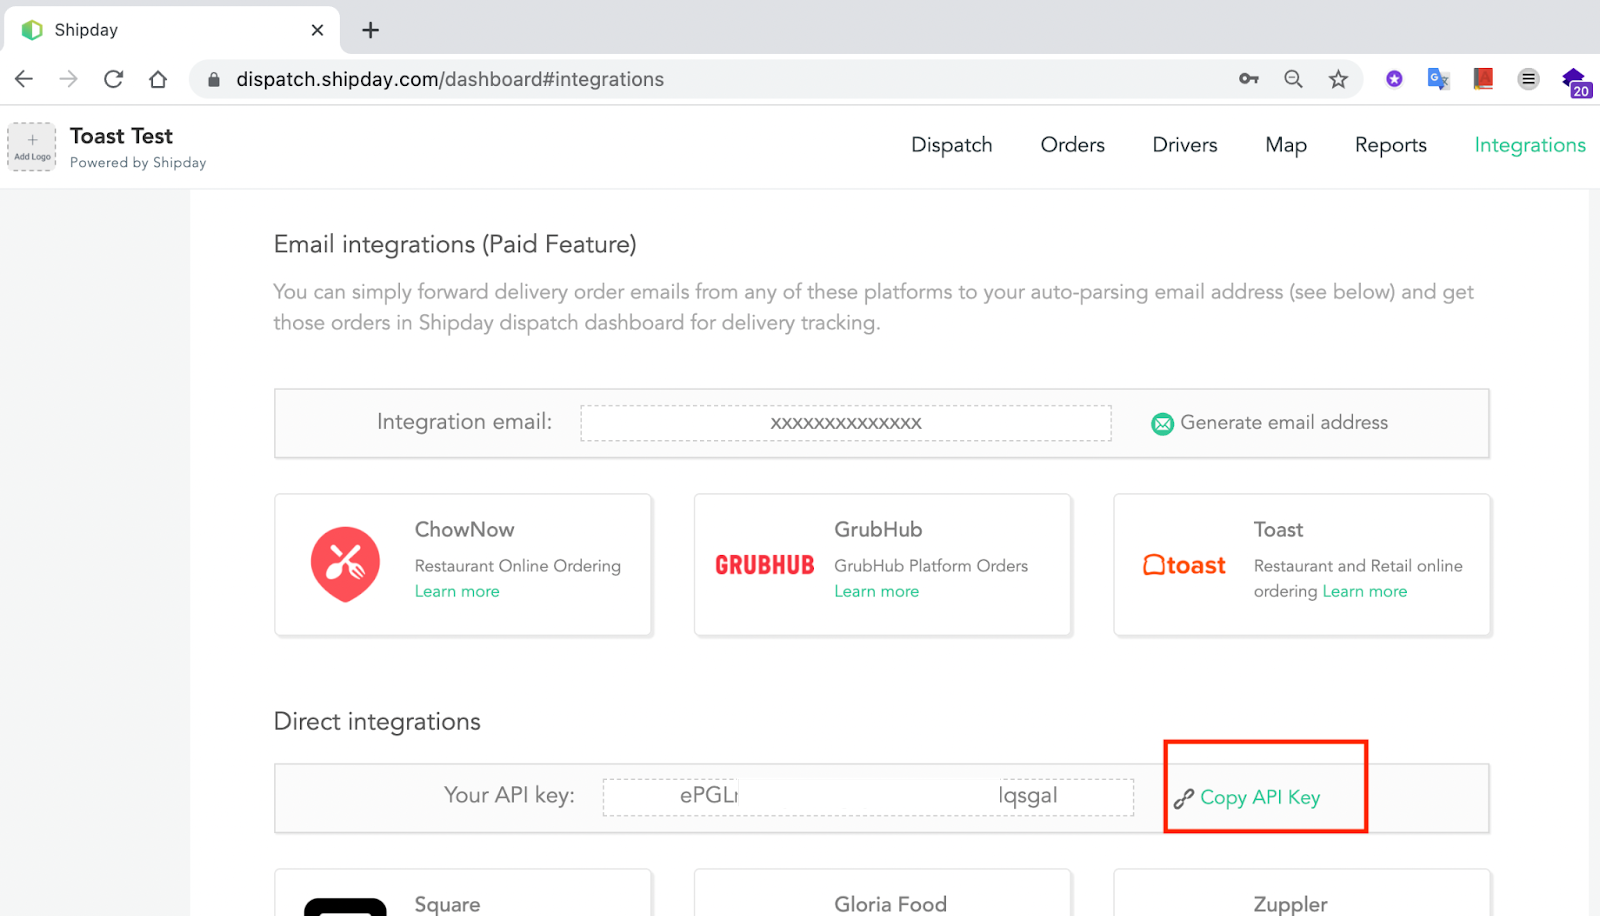Open the Reports page
The width and height of the screenshot is (1600, 916).
(1391, 145)
